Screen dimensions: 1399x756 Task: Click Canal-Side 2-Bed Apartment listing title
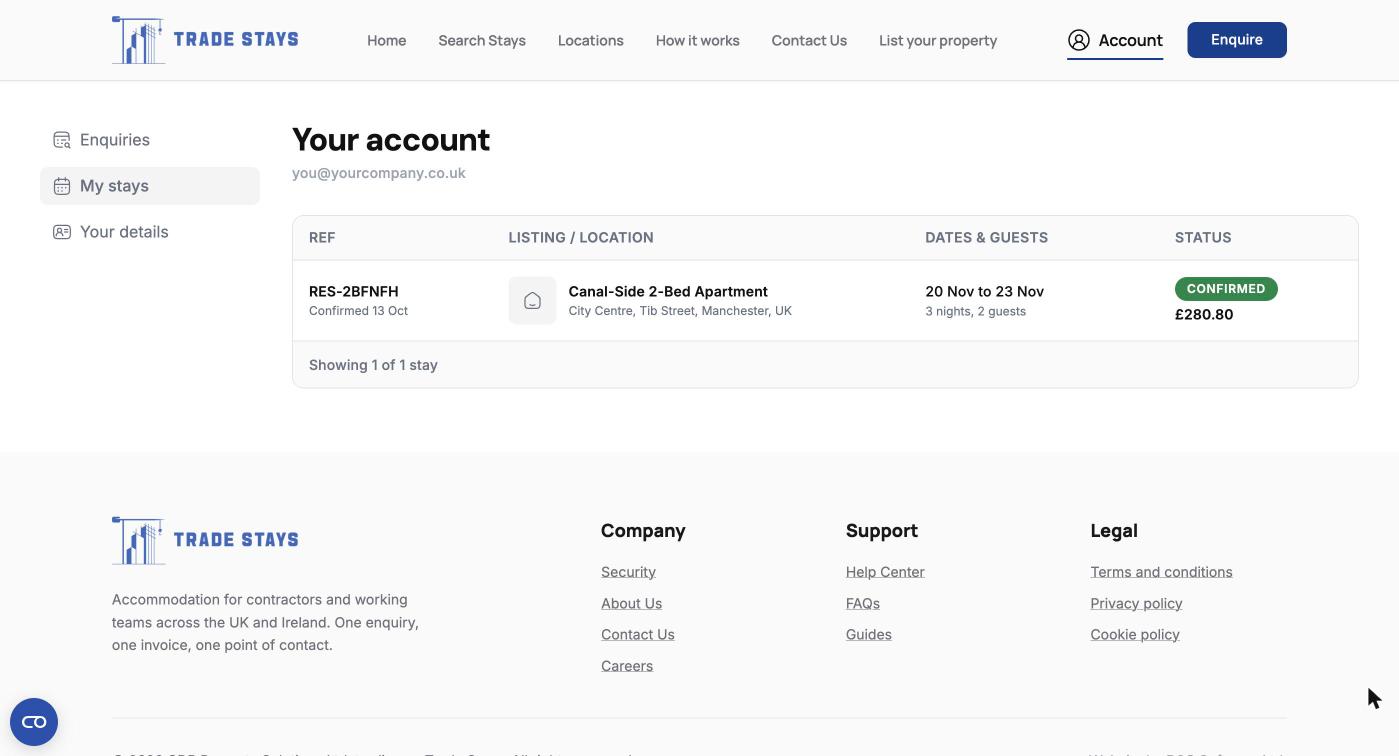point(668,292)
